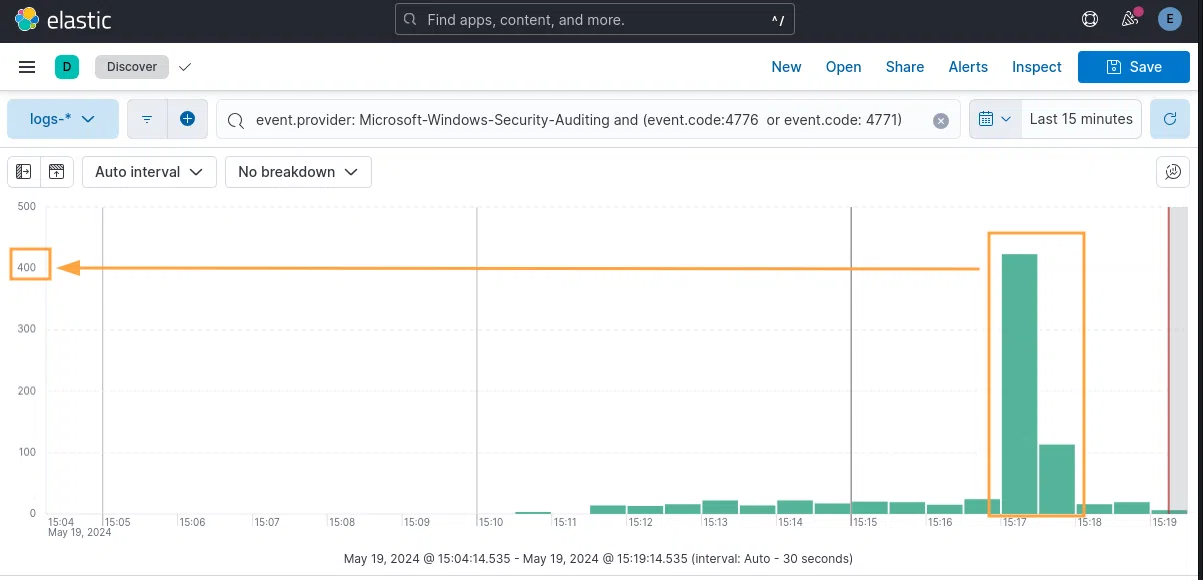The image size is (1203, 580).
Task: Toggle the sidebar fields panel
Action: coord(24,172)
